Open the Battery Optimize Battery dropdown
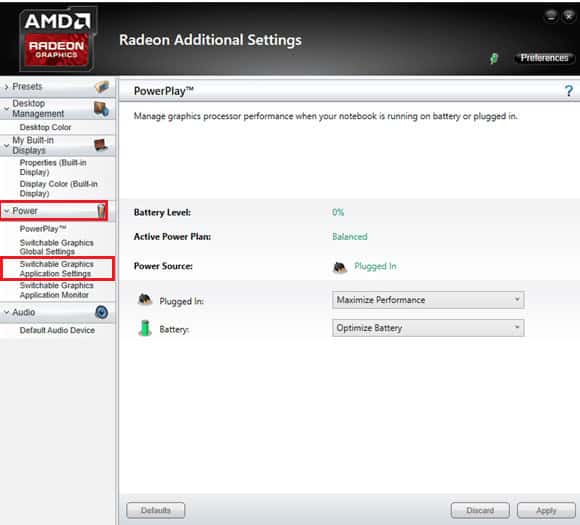 pos(428,328)
